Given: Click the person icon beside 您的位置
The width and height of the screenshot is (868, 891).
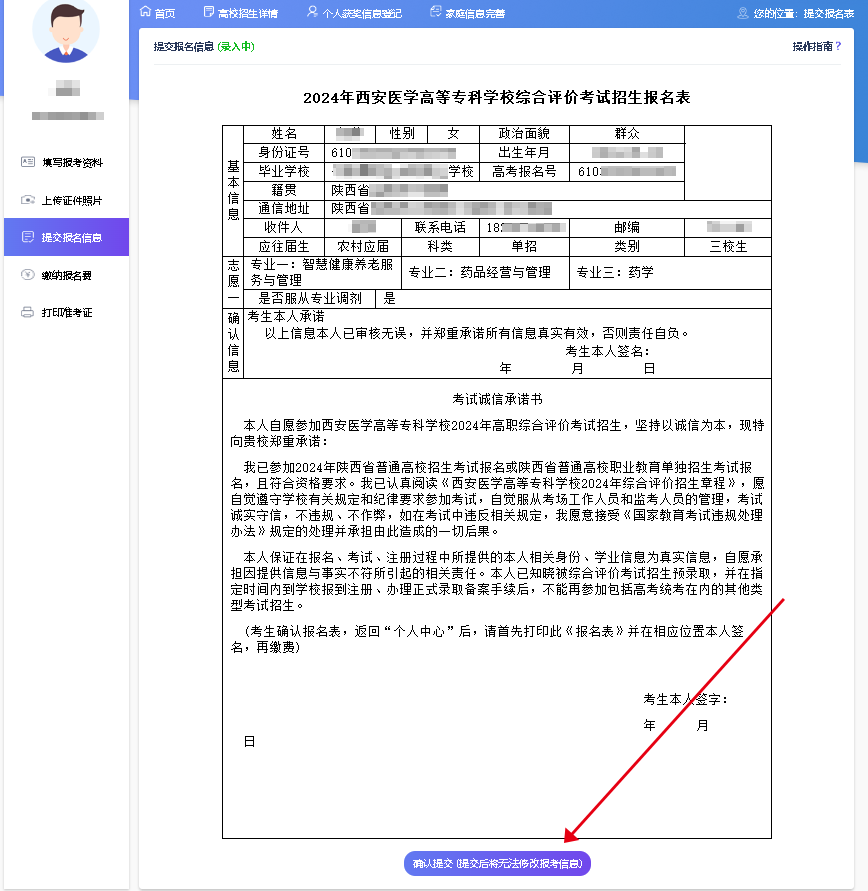Looking at the screenshot, I should coord(742,13).
